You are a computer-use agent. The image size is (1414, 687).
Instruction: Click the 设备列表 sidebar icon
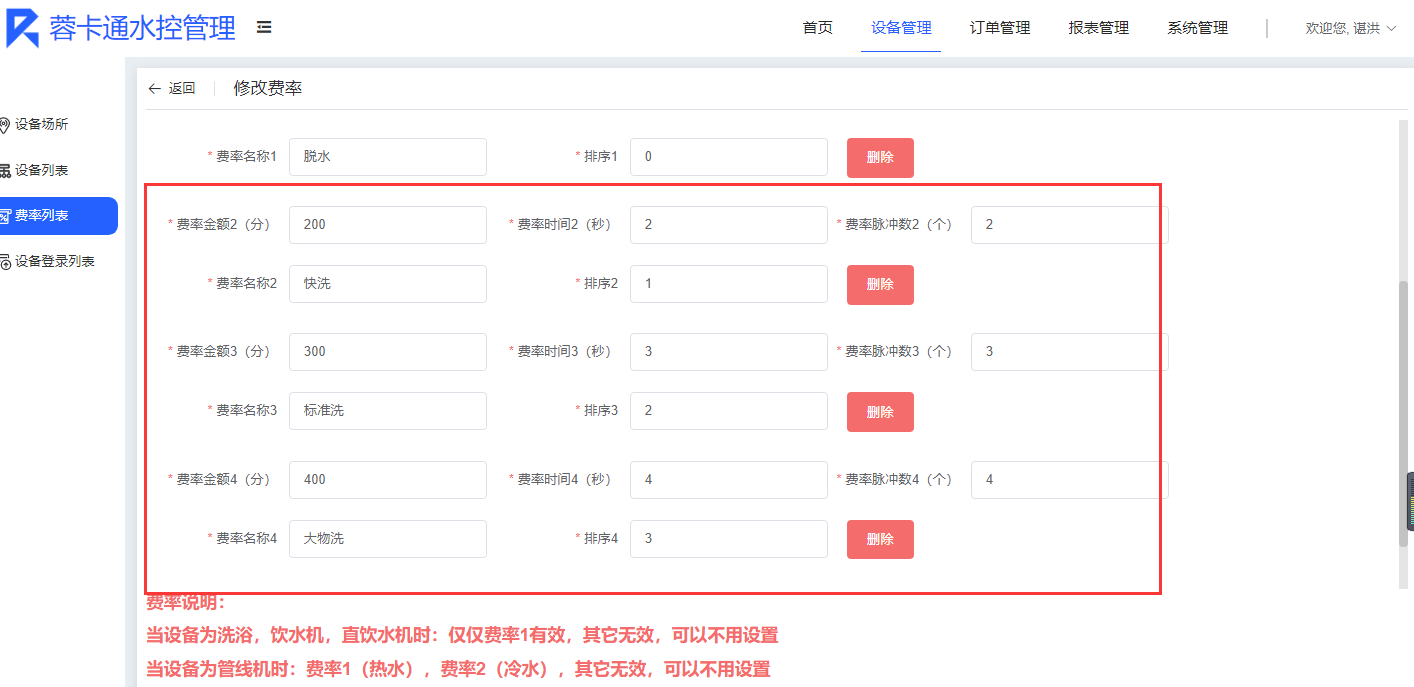pyautogui.click(x=5, y=171)
